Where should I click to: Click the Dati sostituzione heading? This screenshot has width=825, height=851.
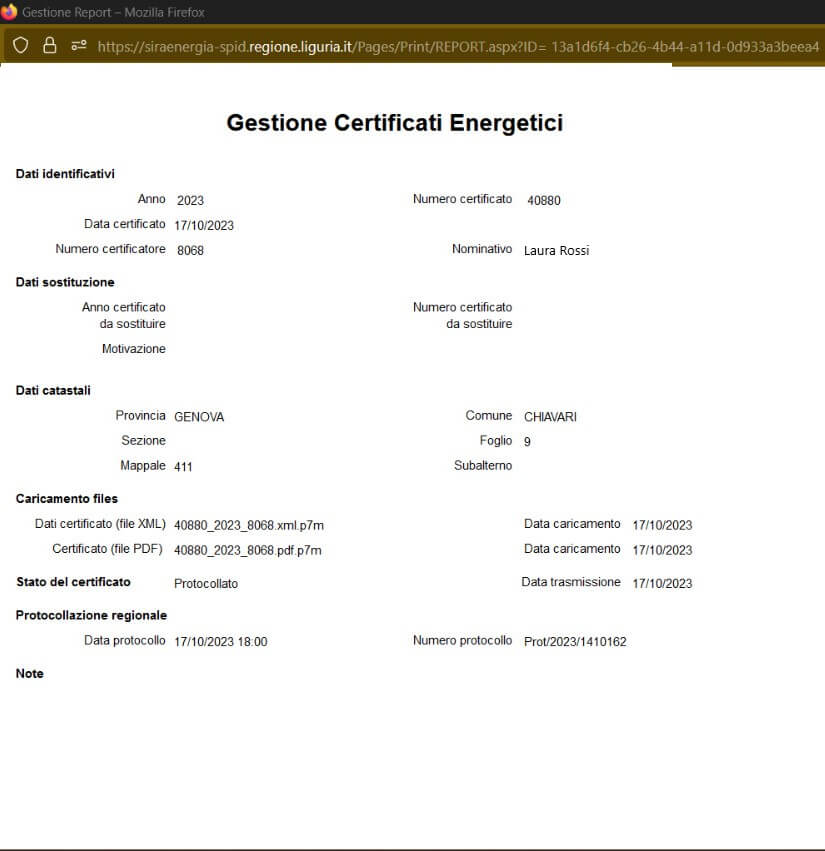pyautogui.click(x=65, y=282)
